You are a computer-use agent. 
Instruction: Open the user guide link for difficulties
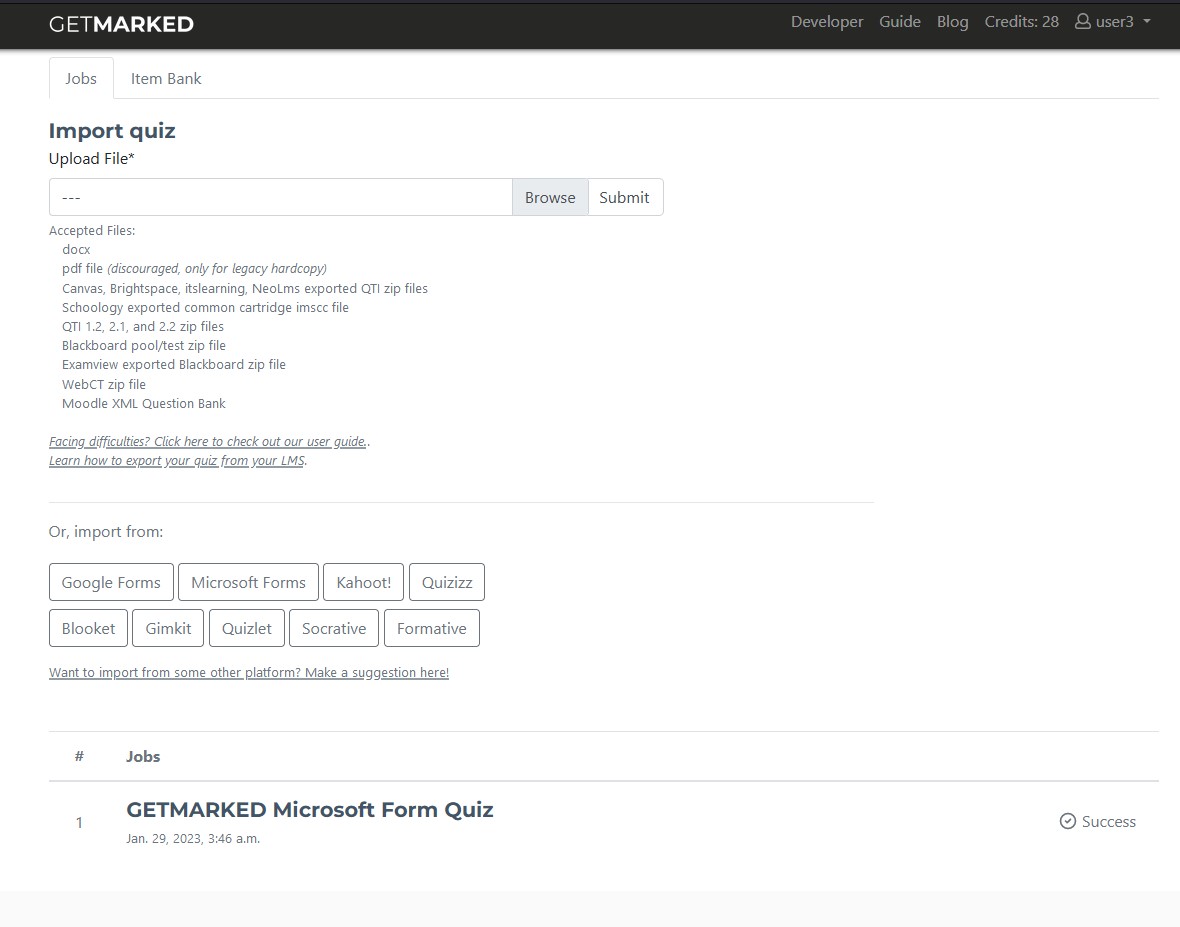(x=208, y=442)
